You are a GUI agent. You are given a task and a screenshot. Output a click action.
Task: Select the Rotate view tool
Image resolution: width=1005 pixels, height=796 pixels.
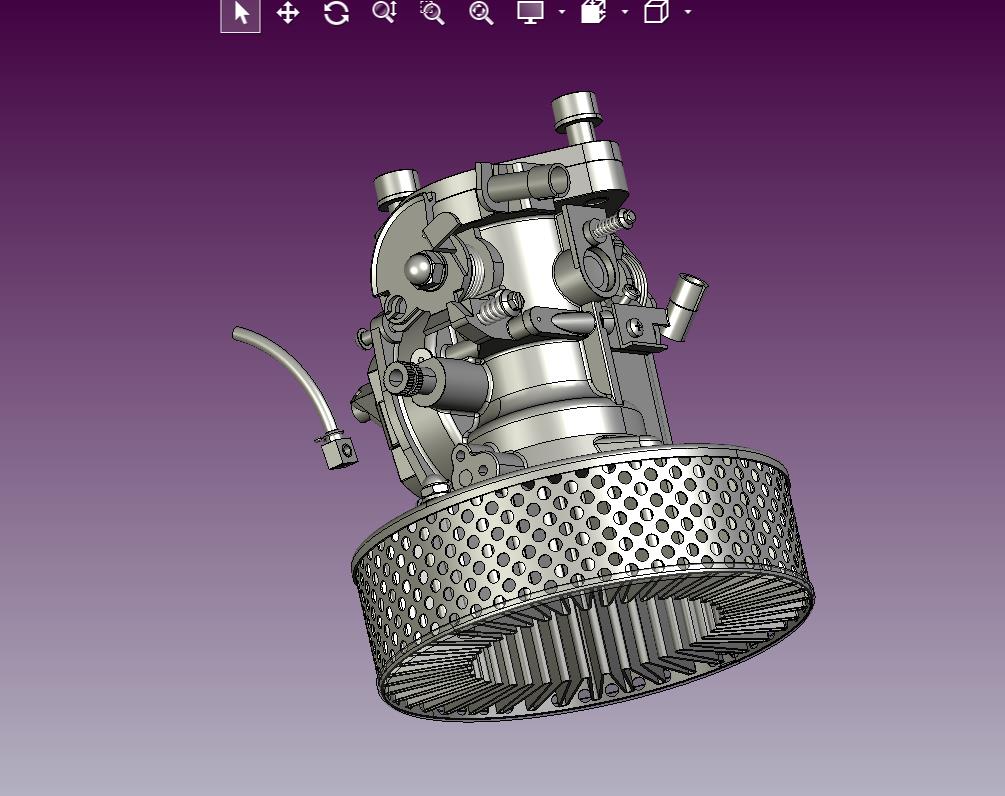coord(336,13)
